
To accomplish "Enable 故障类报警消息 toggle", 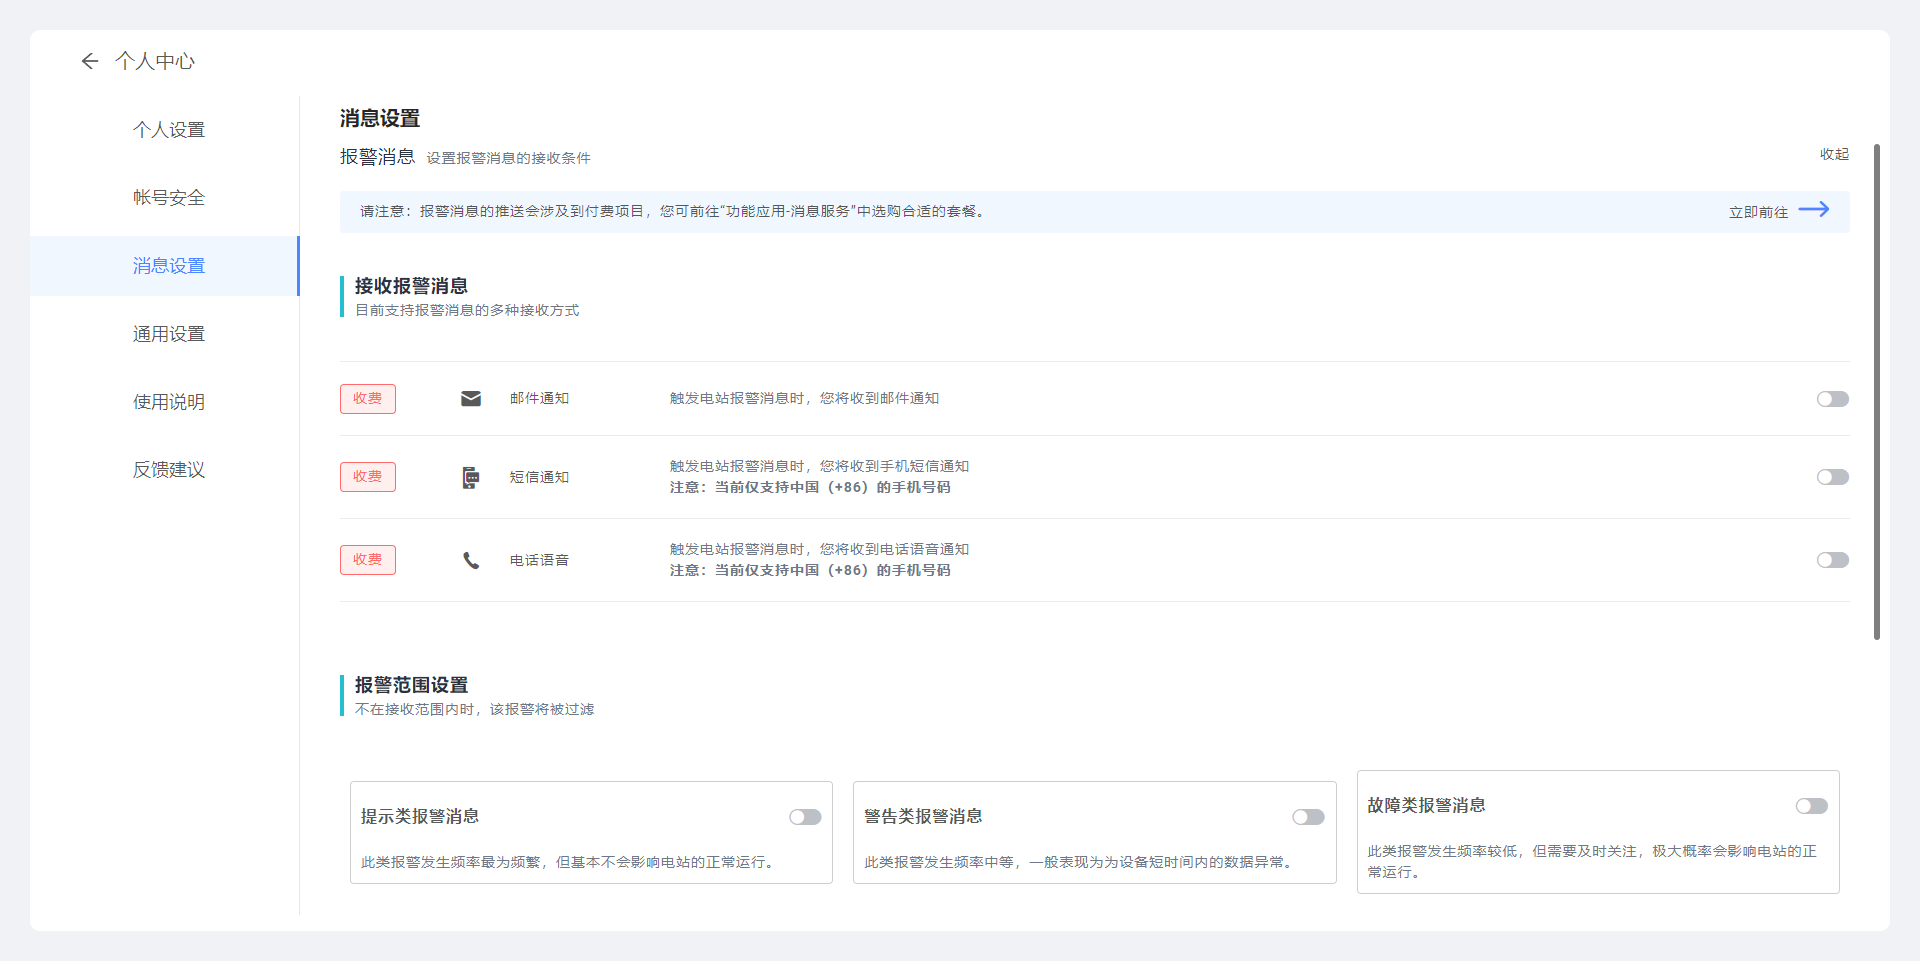I will (x=1811, y=806).
